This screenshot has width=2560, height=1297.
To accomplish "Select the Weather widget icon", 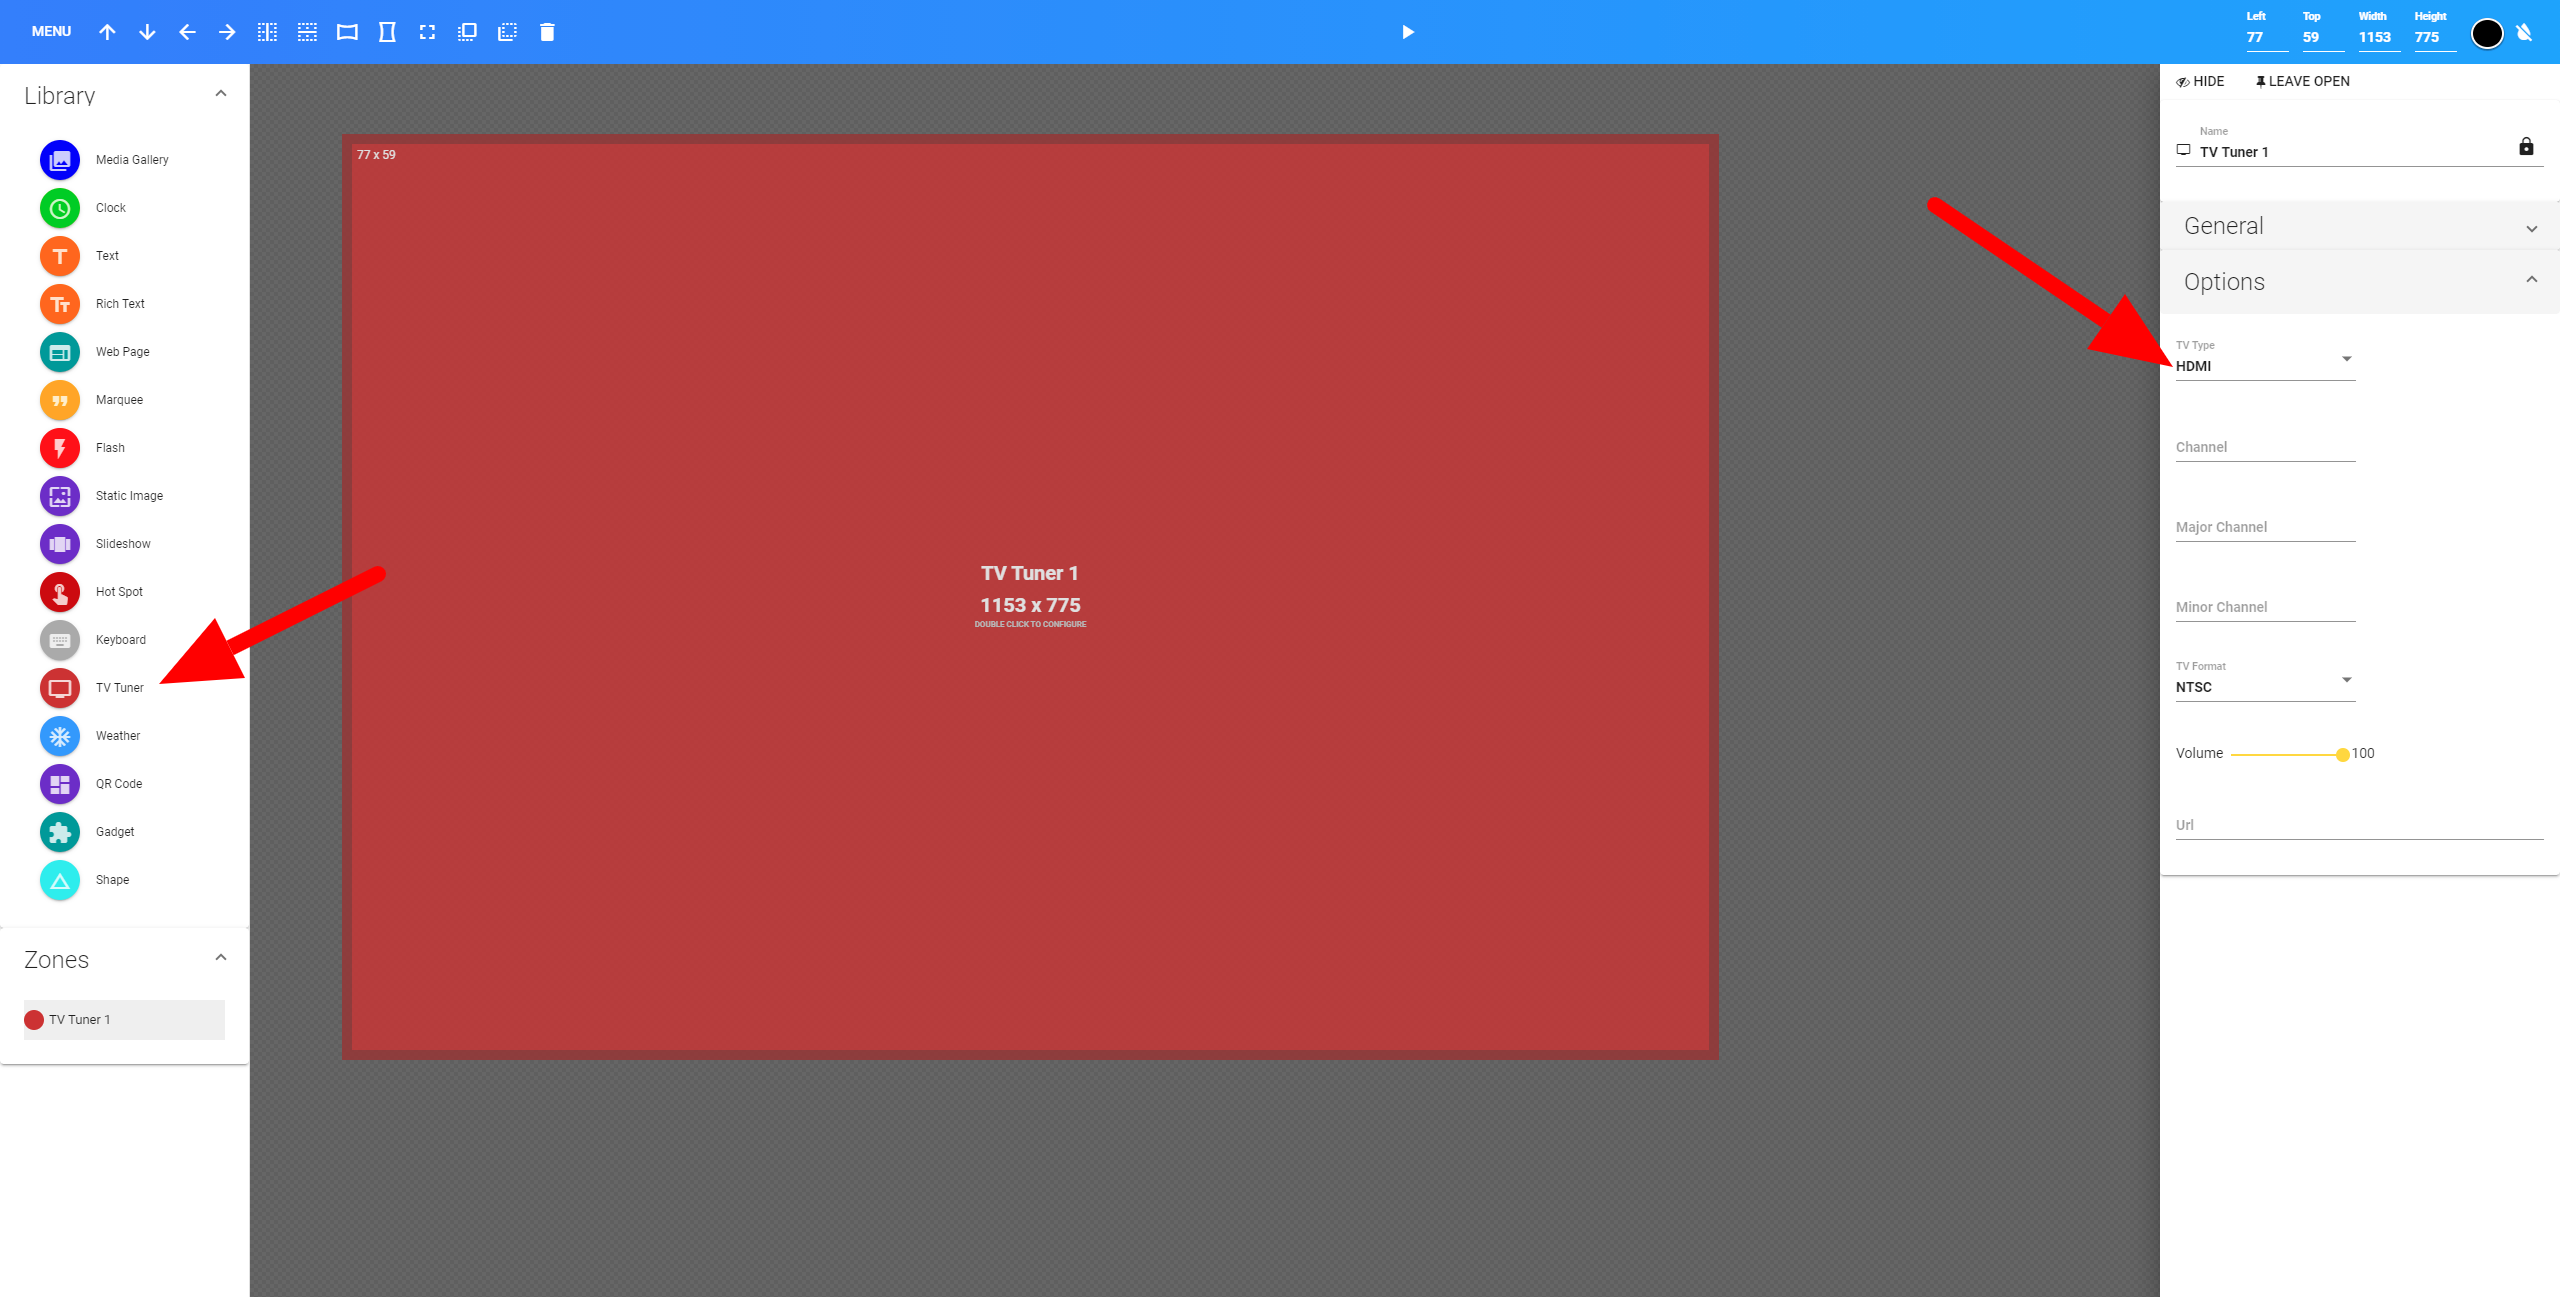I will [x=60, y=736].
